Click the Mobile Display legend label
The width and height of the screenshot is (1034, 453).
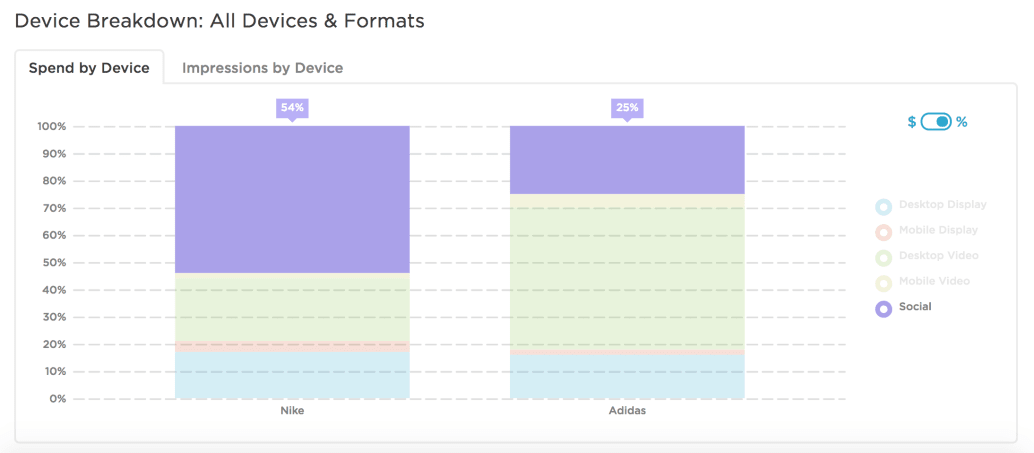pos(938,230)
